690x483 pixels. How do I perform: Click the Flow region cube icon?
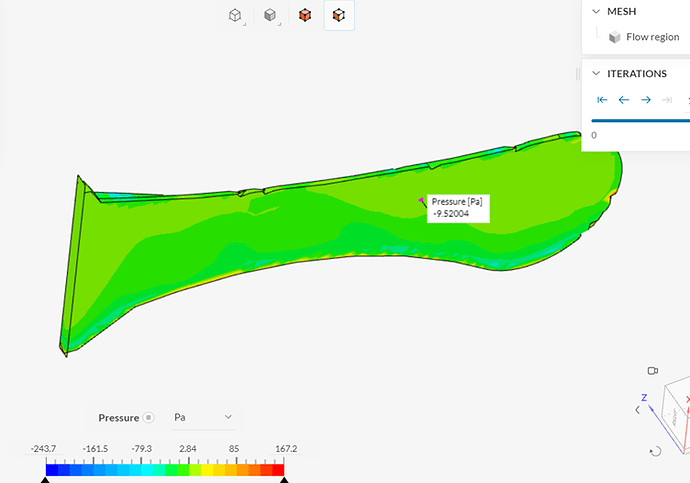point(614,37)
